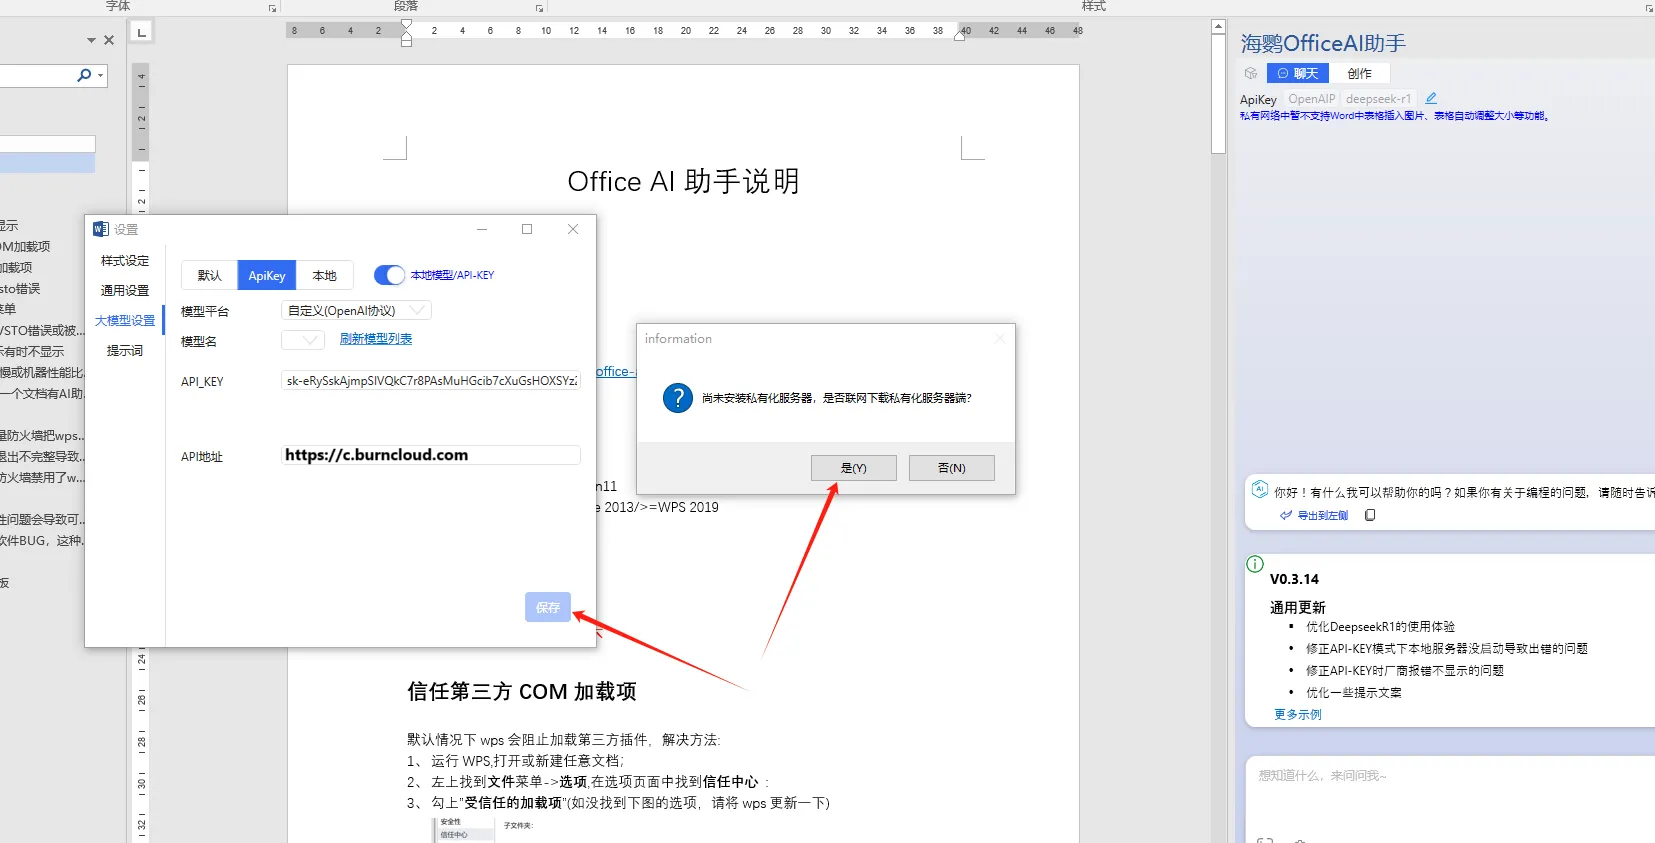Toggle the 本地模型/API-KEY switch
This screenshot has width=1655, height=843.
(389, 275)
